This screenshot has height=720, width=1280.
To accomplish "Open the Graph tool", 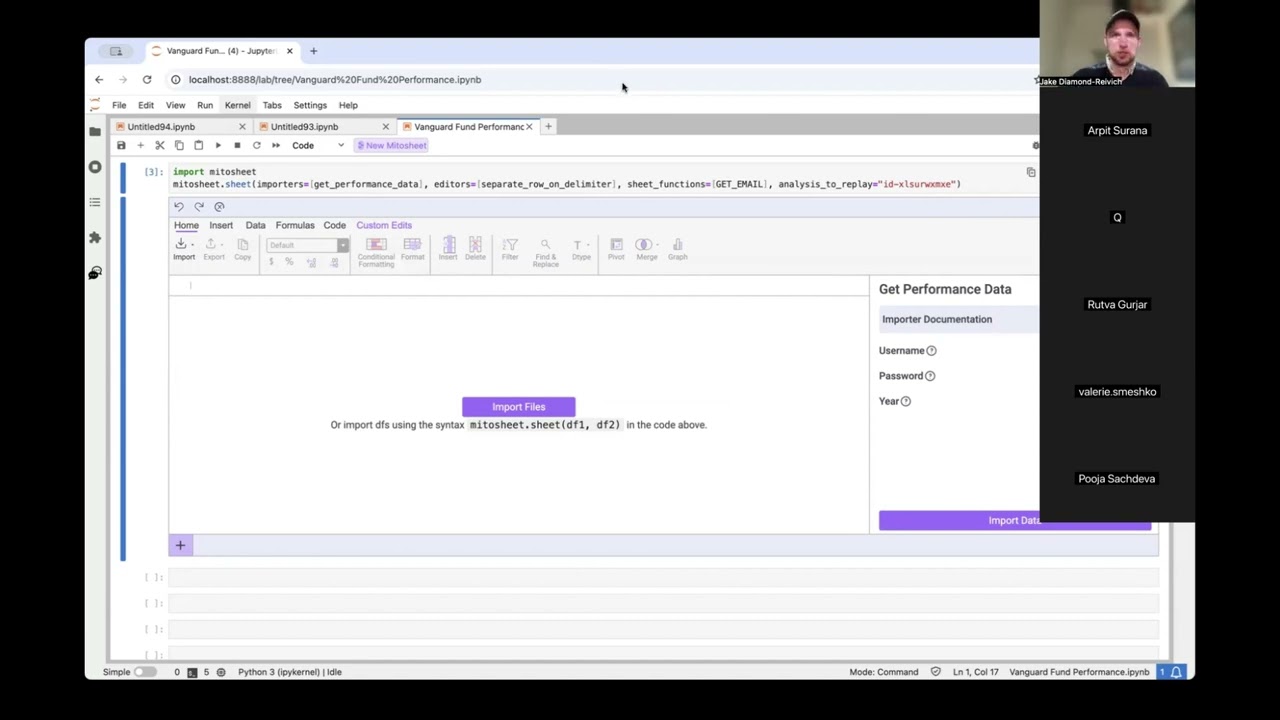I will [677, 250].
